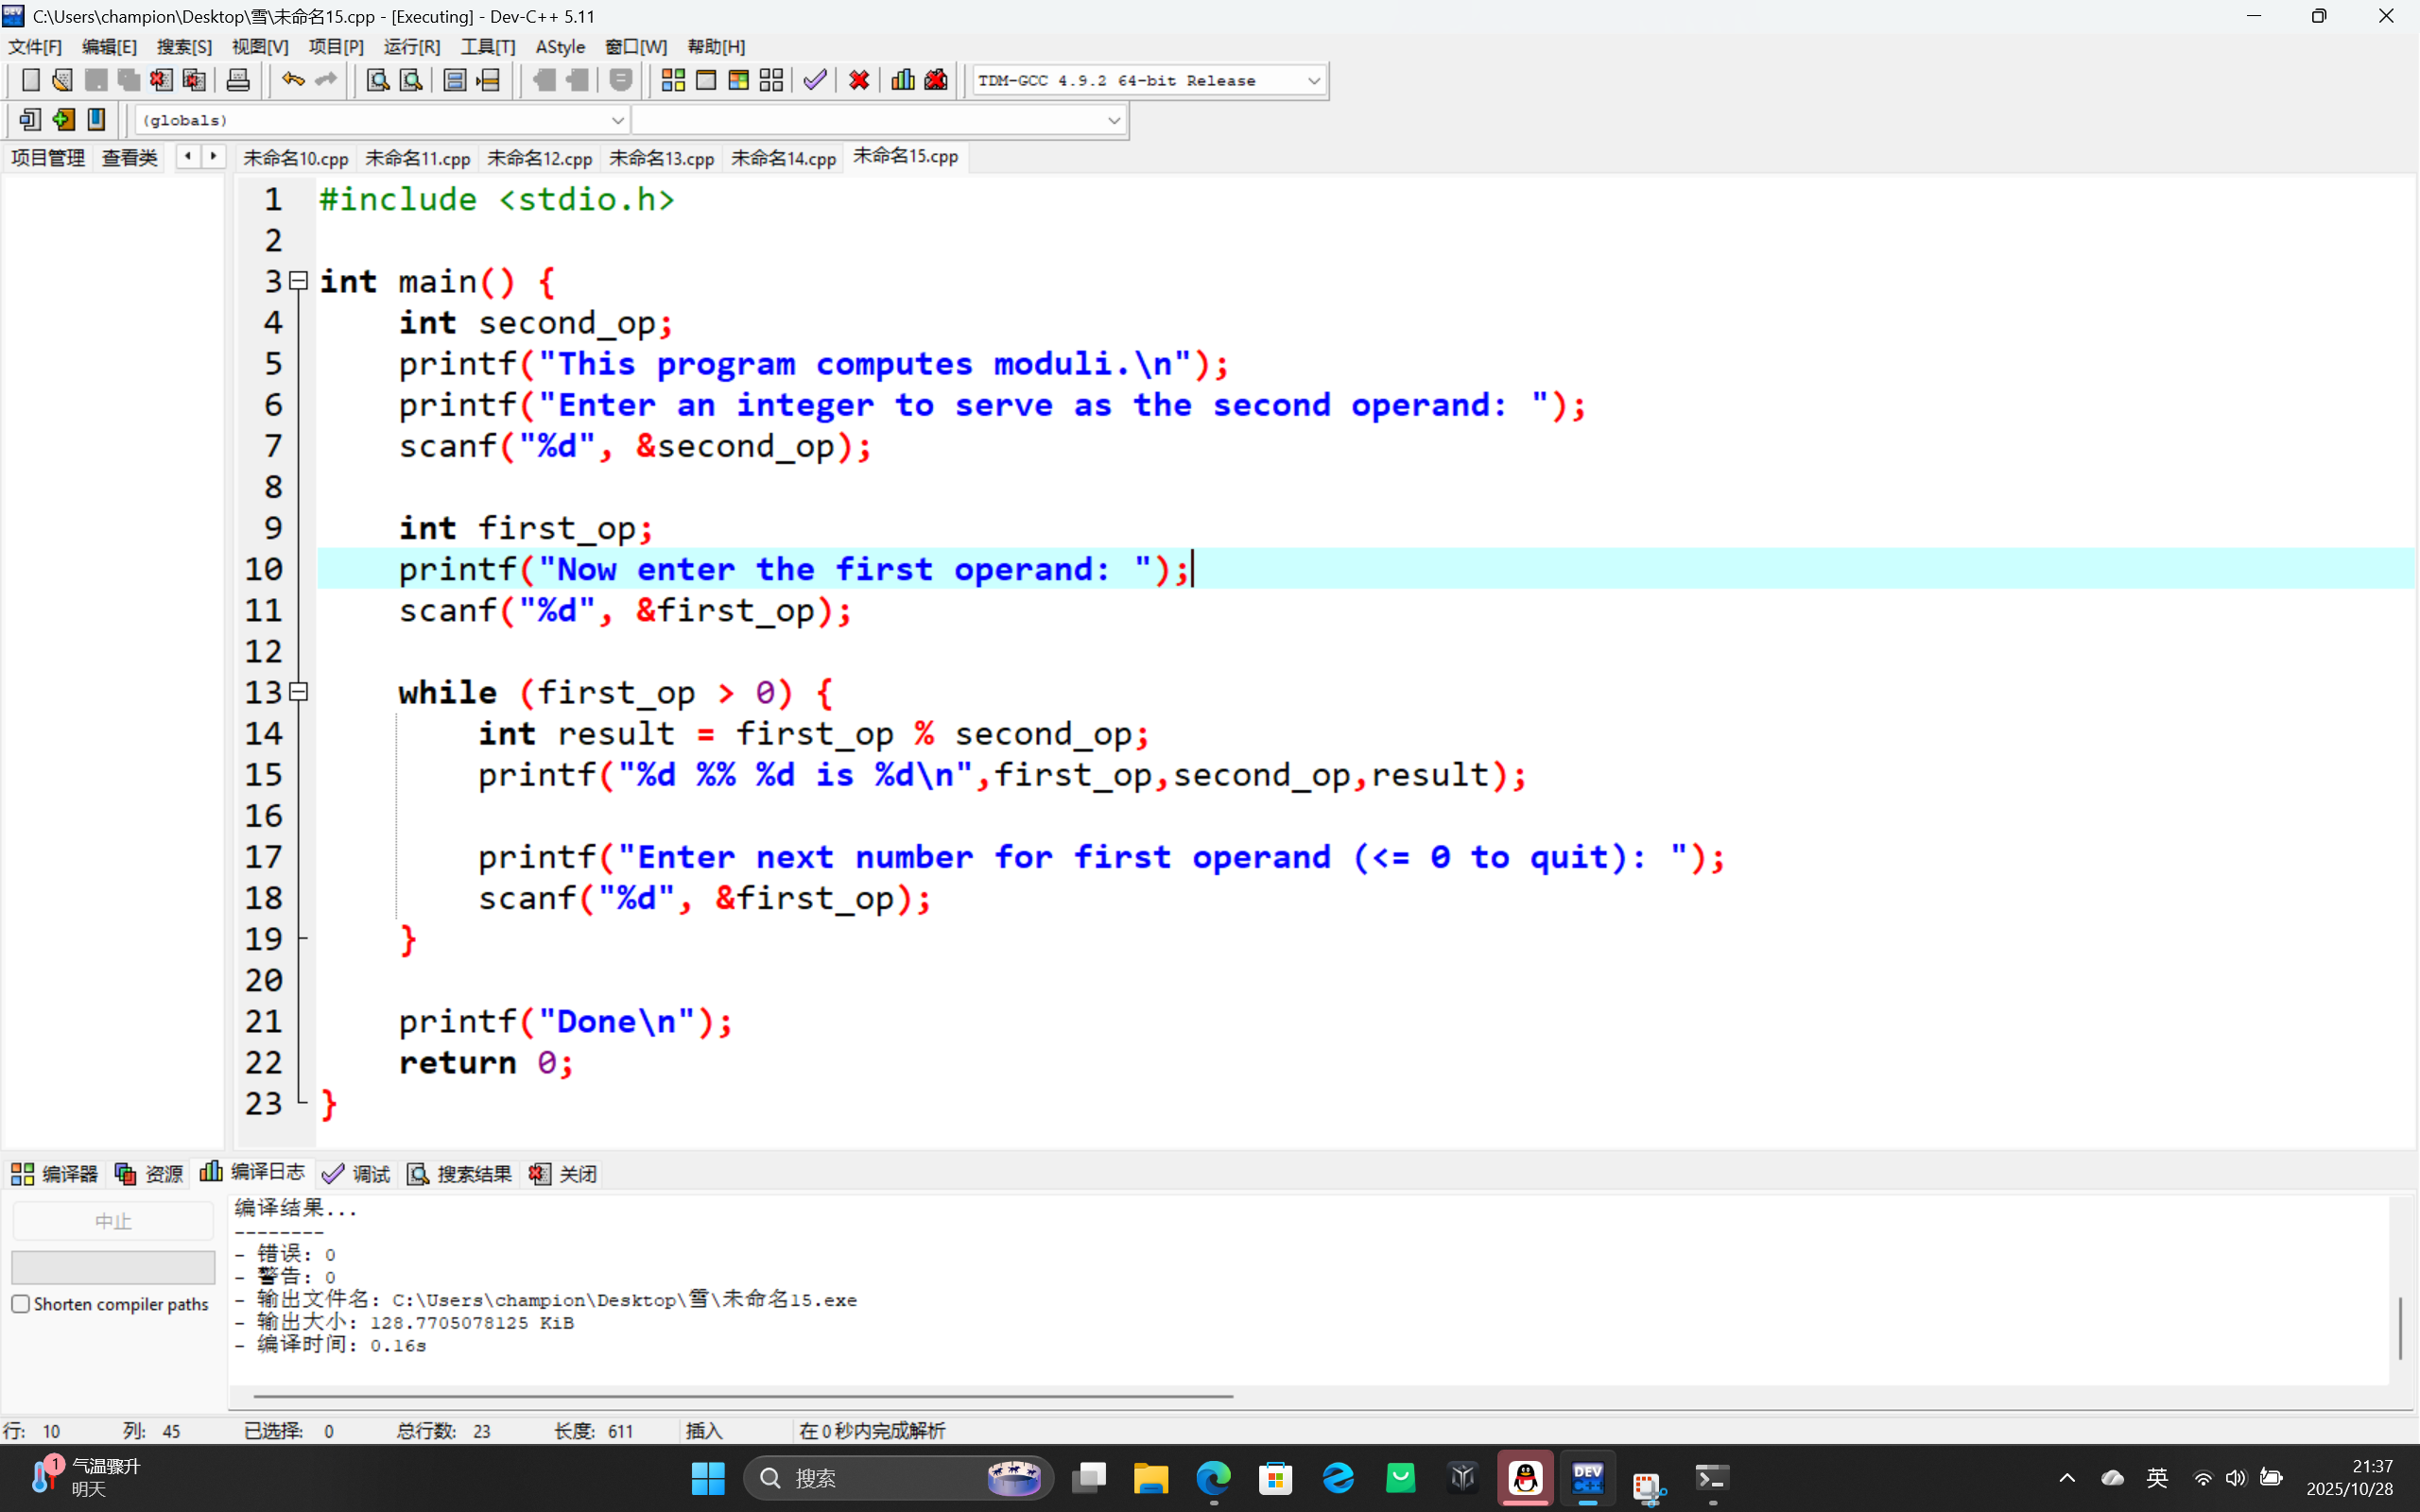Open the 调试 debug panel tab
2420x1512 pixels.
point(357,1174)
